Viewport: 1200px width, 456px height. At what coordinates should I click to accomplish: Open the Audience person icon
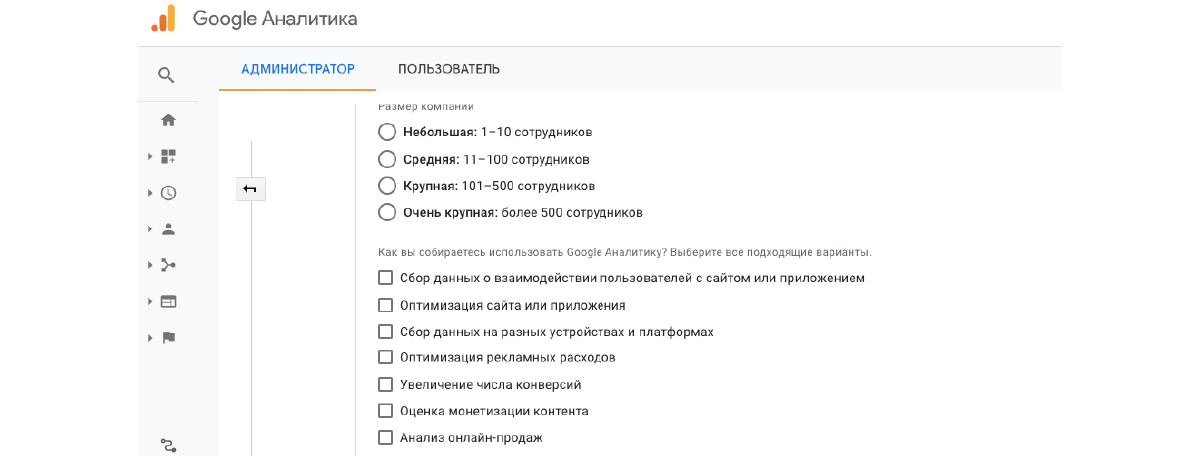pyautogui.click(x=168, y=229)
